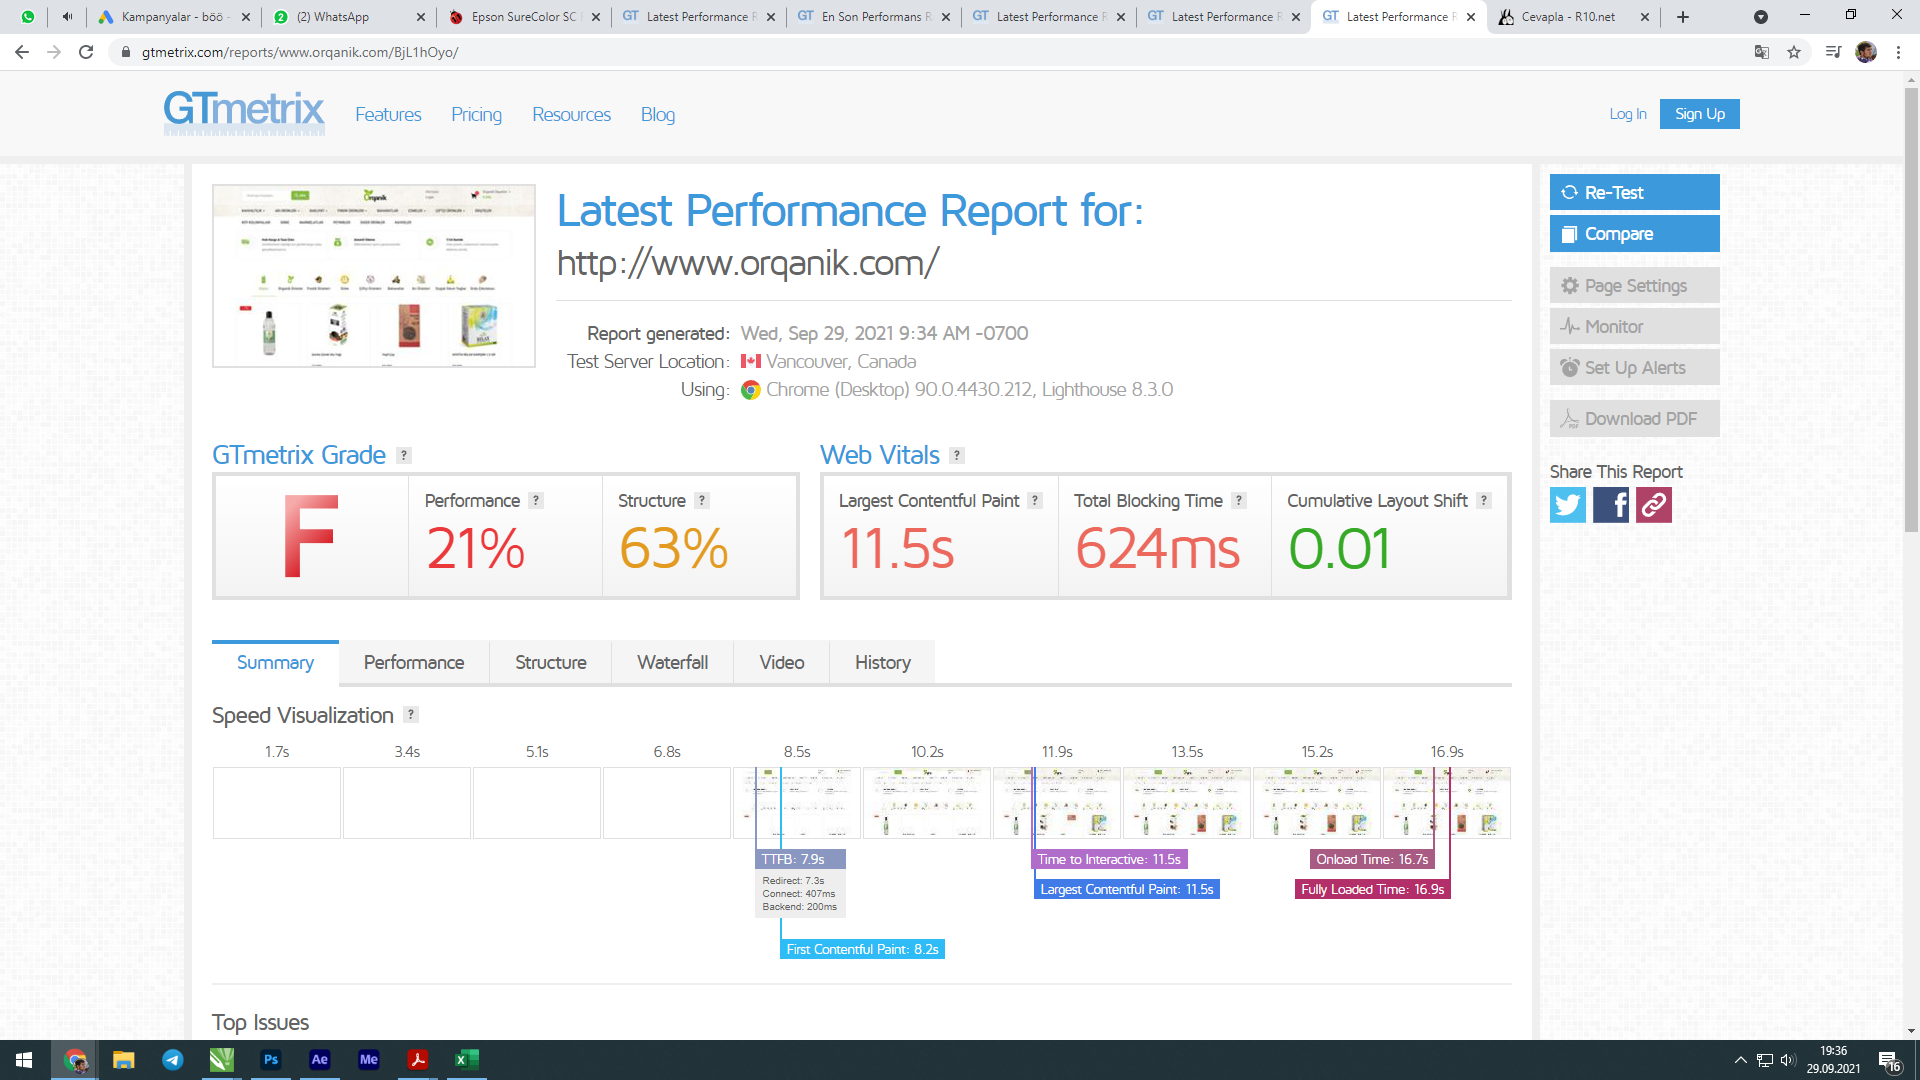
Task: Click the TTFB 7.9s marker
Action: click(800, 859)
